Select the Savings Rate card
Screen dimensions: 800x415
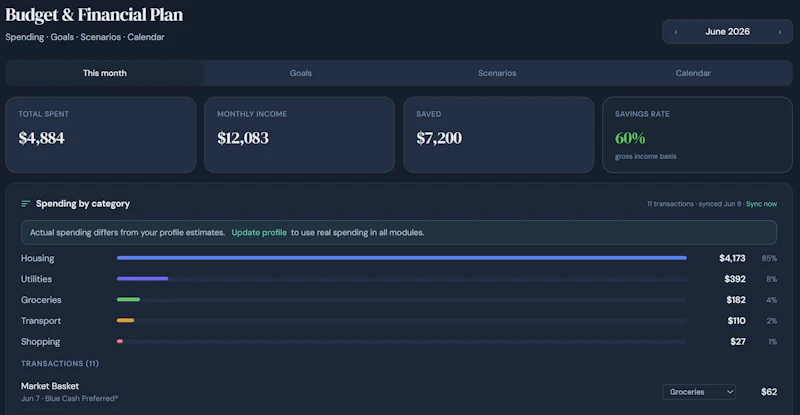[x=697, y=135]
